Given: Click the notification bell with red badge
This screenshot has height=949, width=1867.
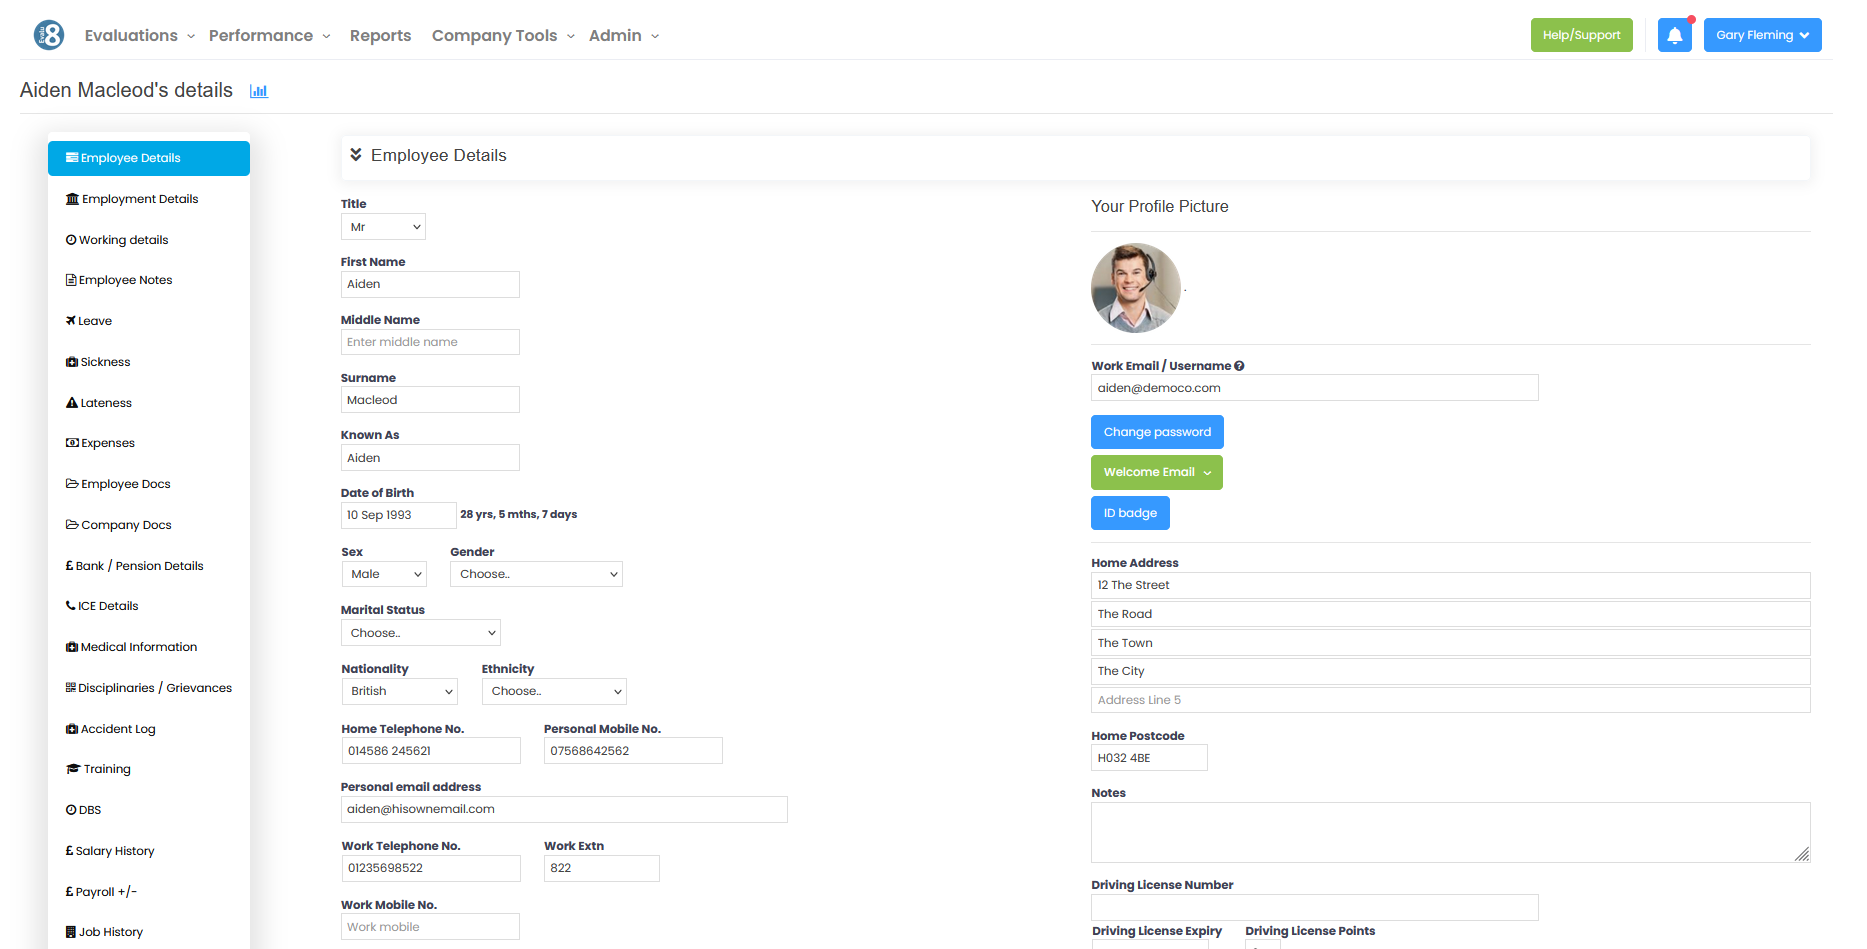Looking at the screenshot, I should 1675,34.
